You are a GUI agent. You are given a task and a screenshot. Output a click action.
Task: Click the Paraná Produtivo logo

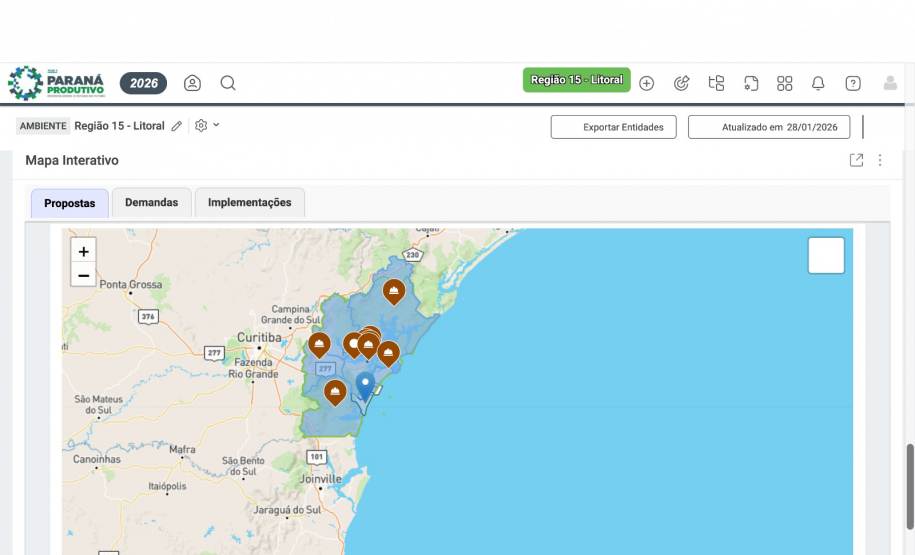(56, 83)
